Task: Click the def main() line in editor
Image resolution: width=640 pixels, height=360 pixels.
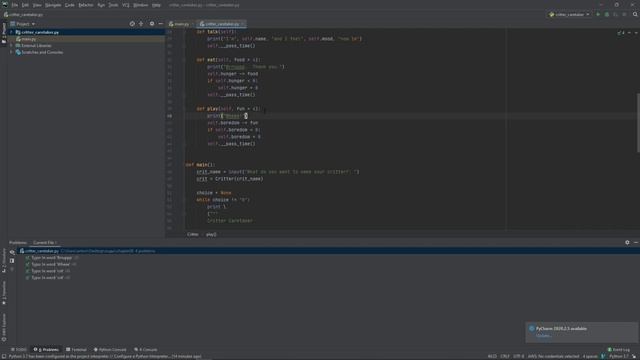Action: [200, 165]
